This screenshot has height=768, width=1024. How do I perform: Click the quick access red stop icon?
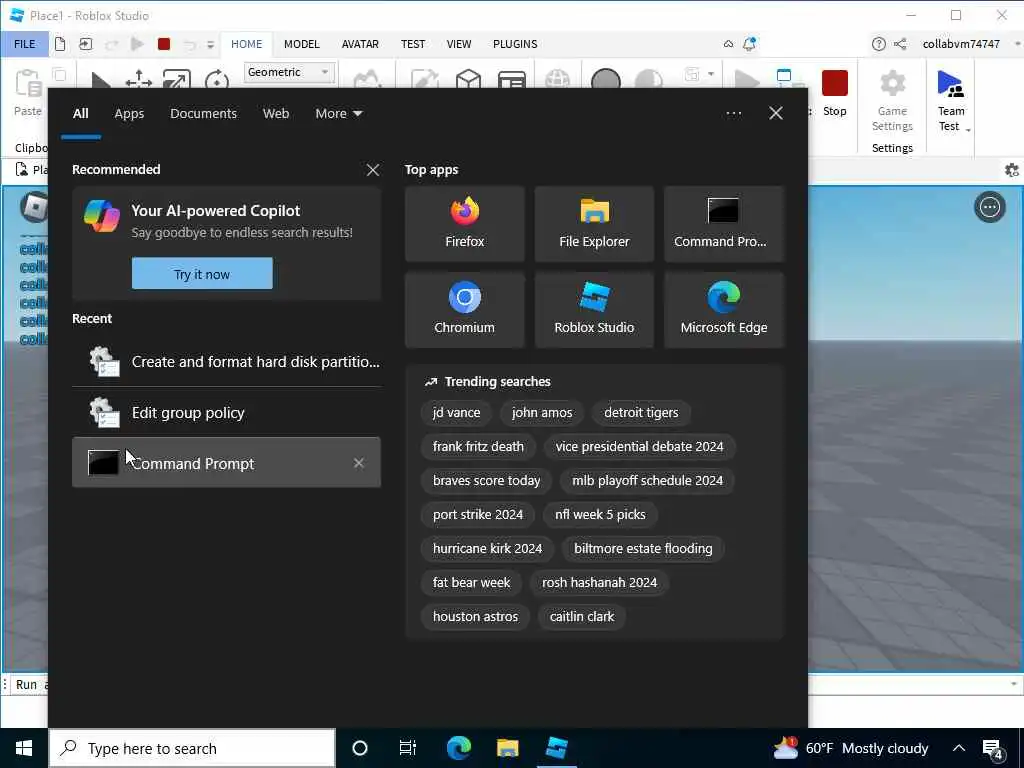pyautogui.click(x=164, y=44)
